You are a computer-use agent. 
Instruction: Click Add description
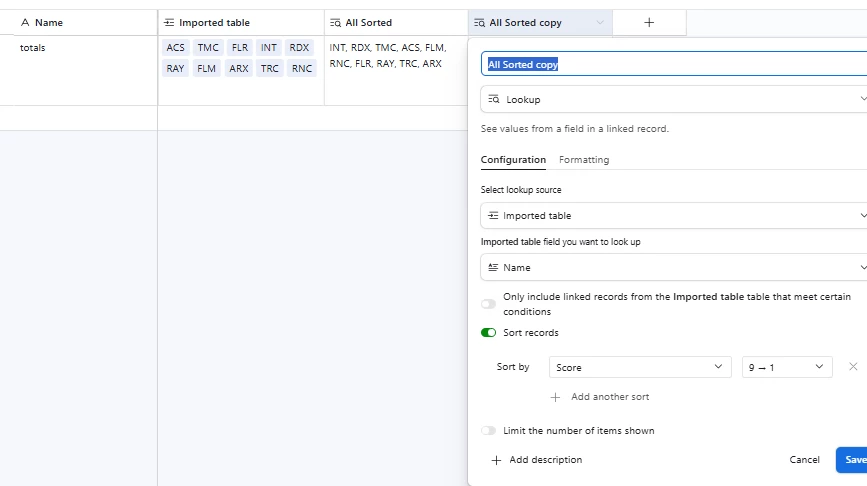click(537, 460)
